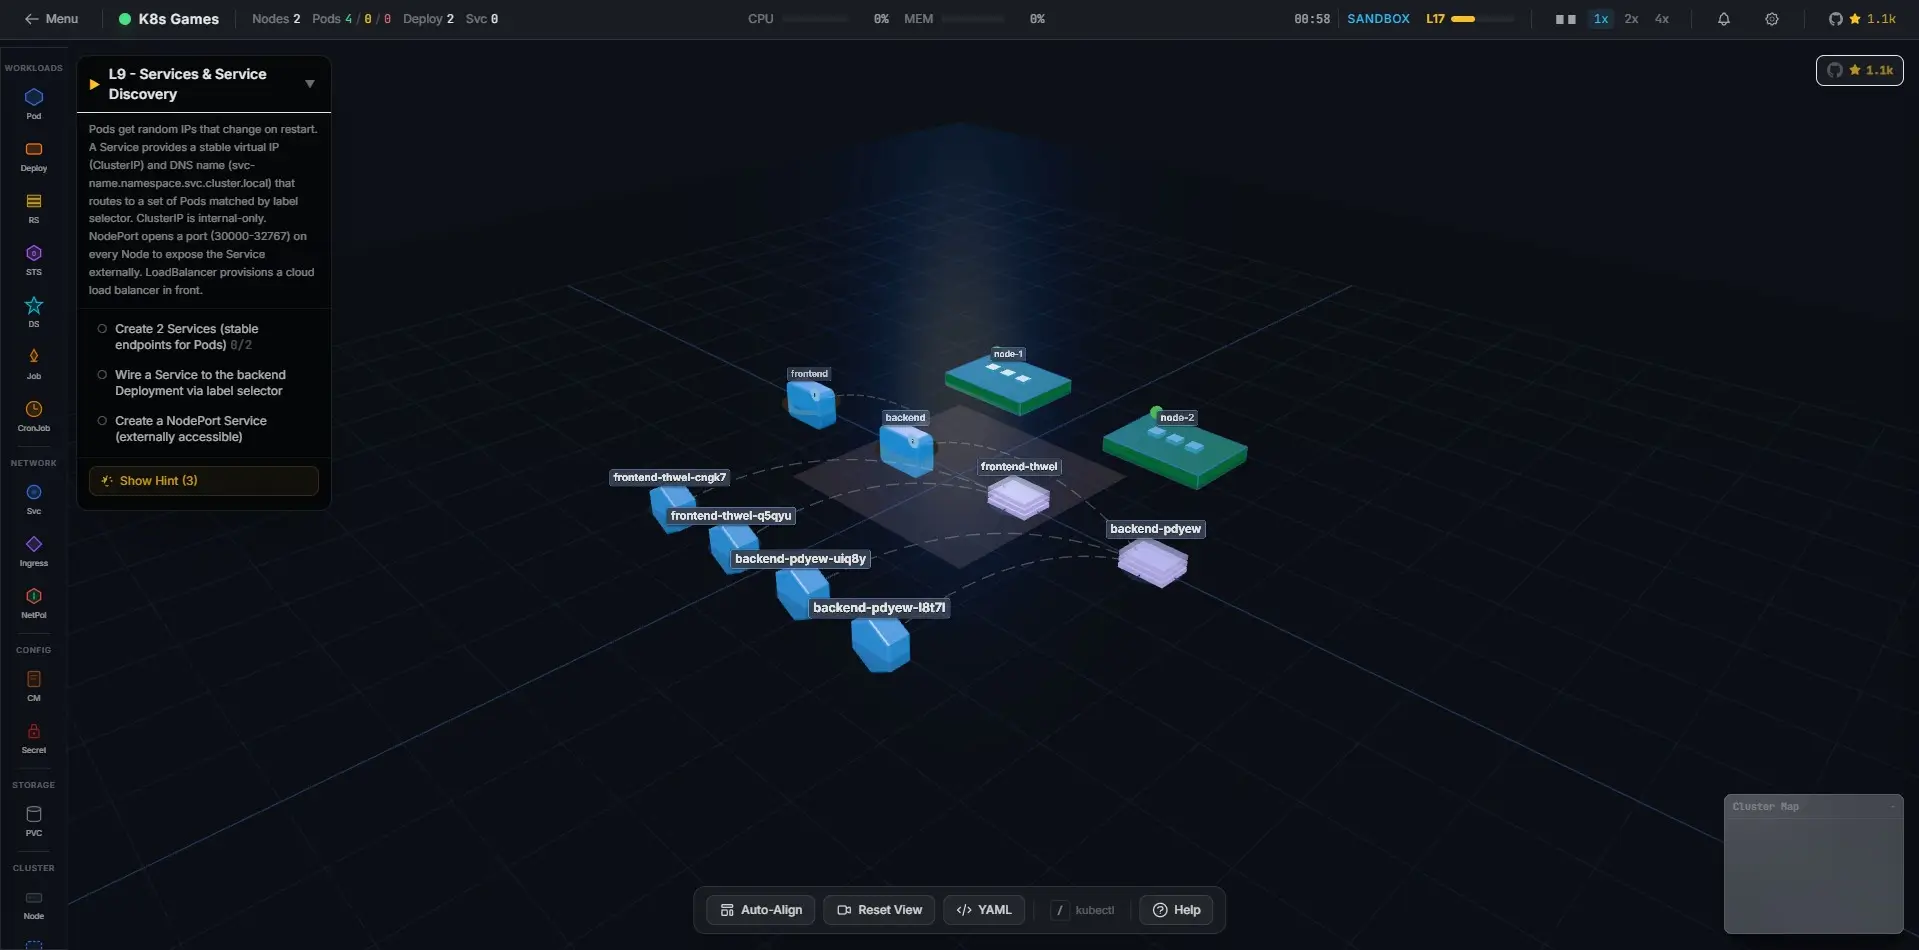Click the lesson play triangle icon
The image size is (1919, 950).
pyautogui.click(x=94, y=84)
